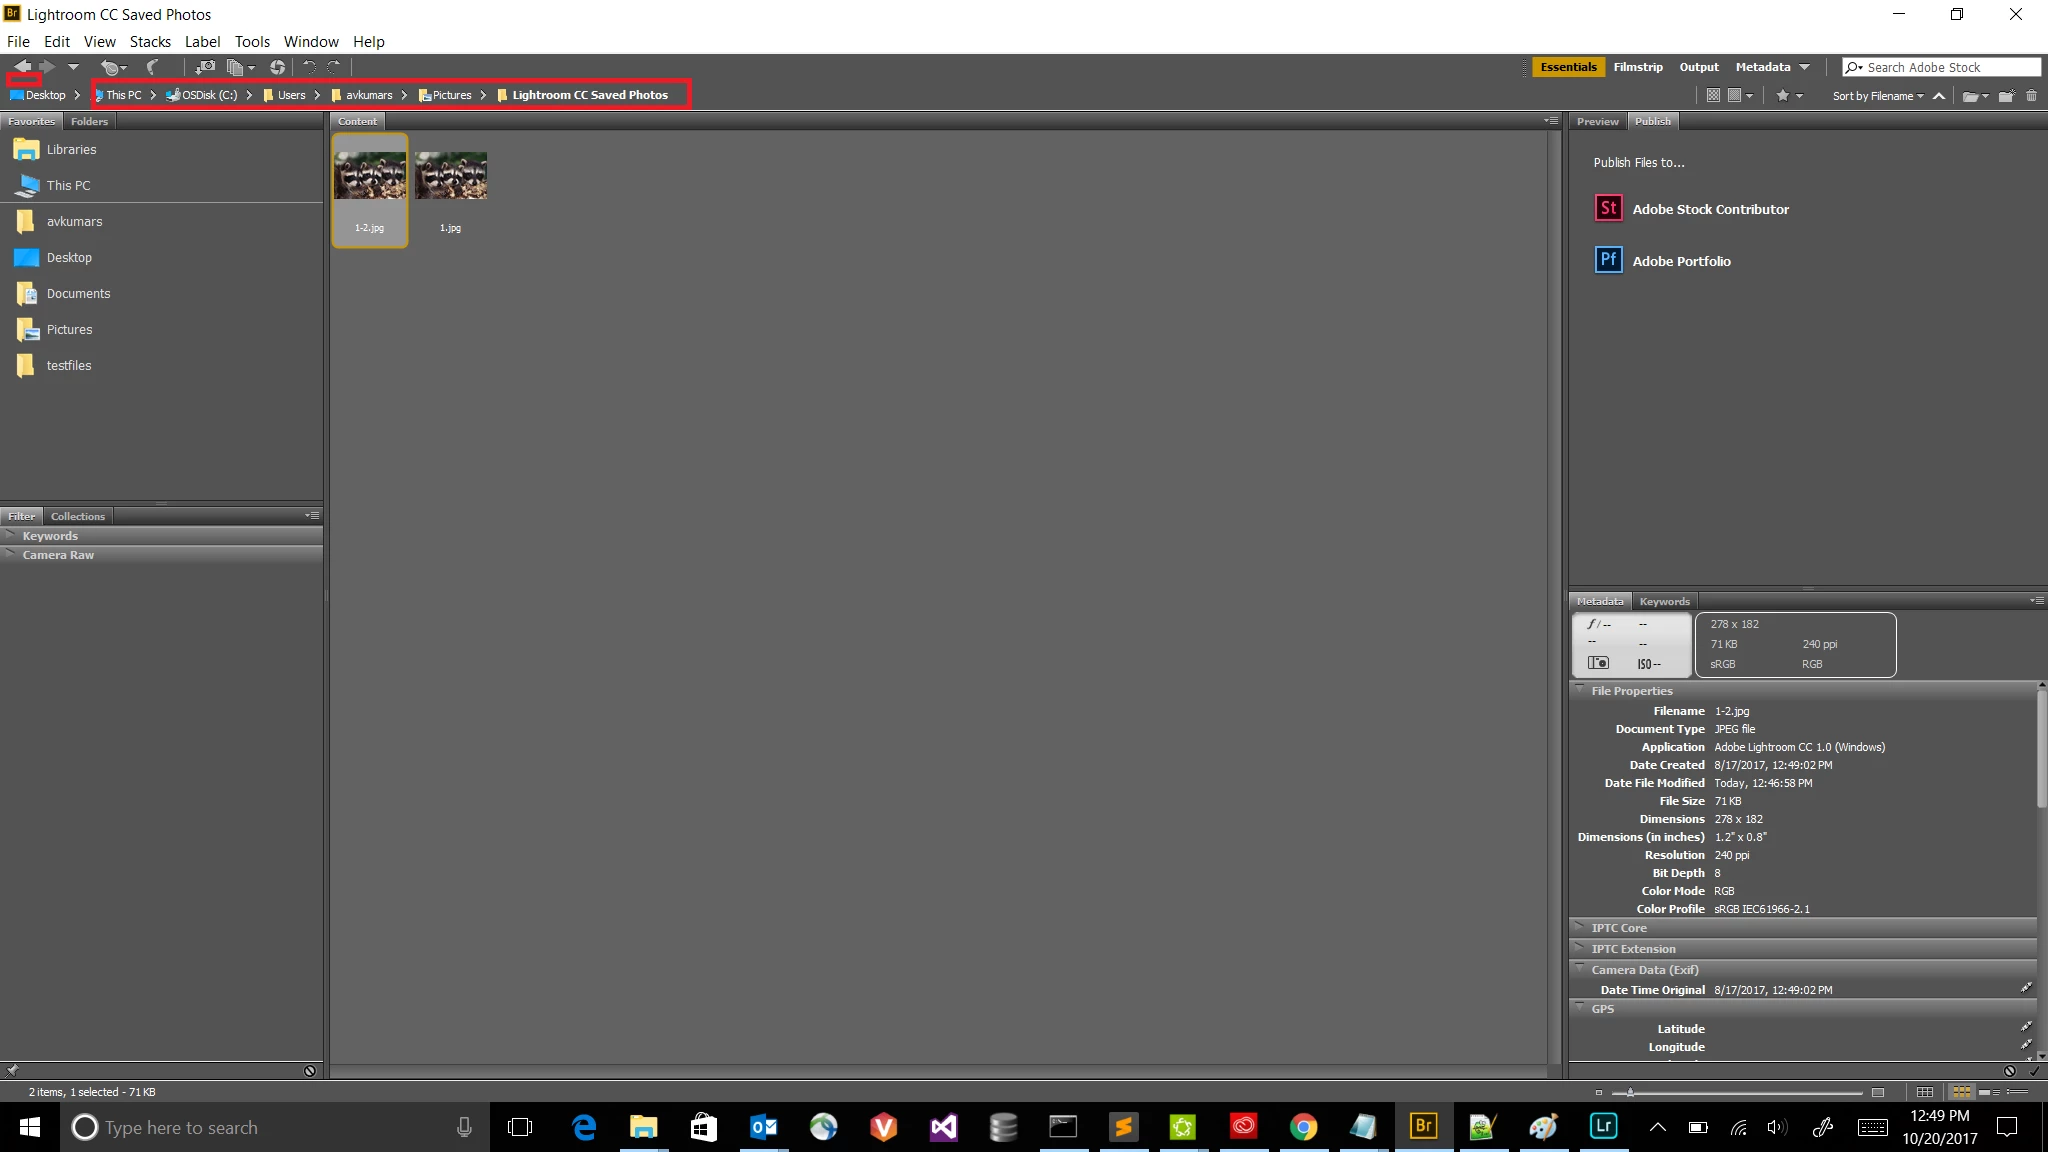The image size is (2048, 1152).
Task: Create a new folder icon
Action: [2005, 96]
